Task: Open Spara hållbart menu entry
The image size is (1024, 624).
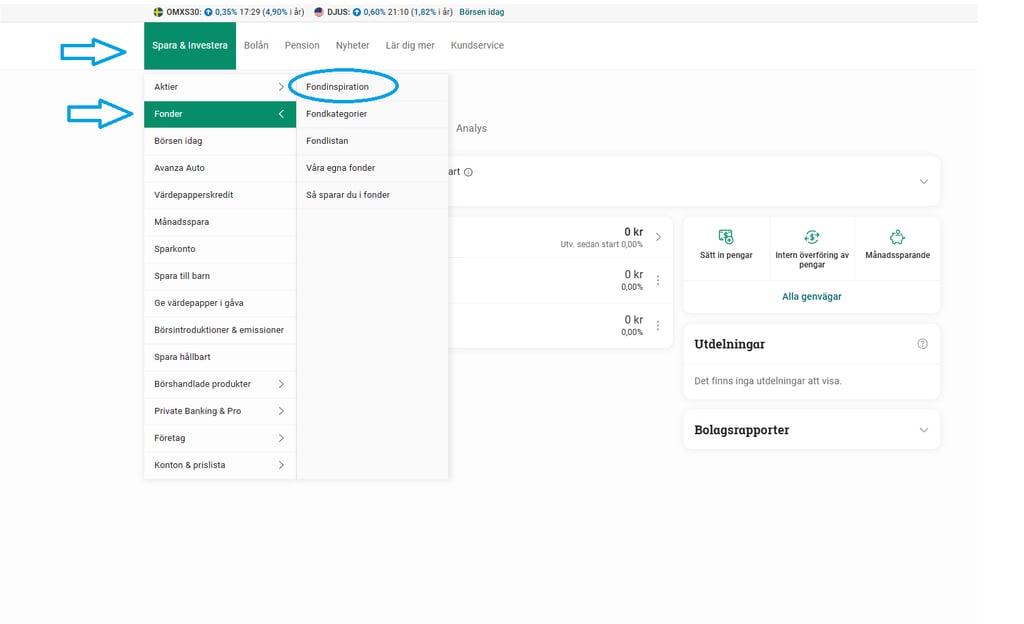Action: (x=220, y=357)
